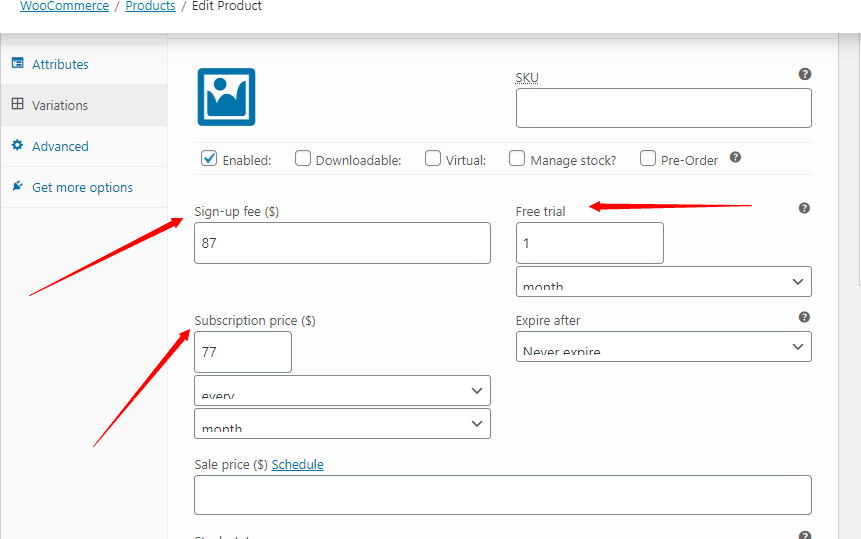Open Get more options tab
Viewport: 861px width, 539px height.
pyautogui.click(x=84, y=187)
